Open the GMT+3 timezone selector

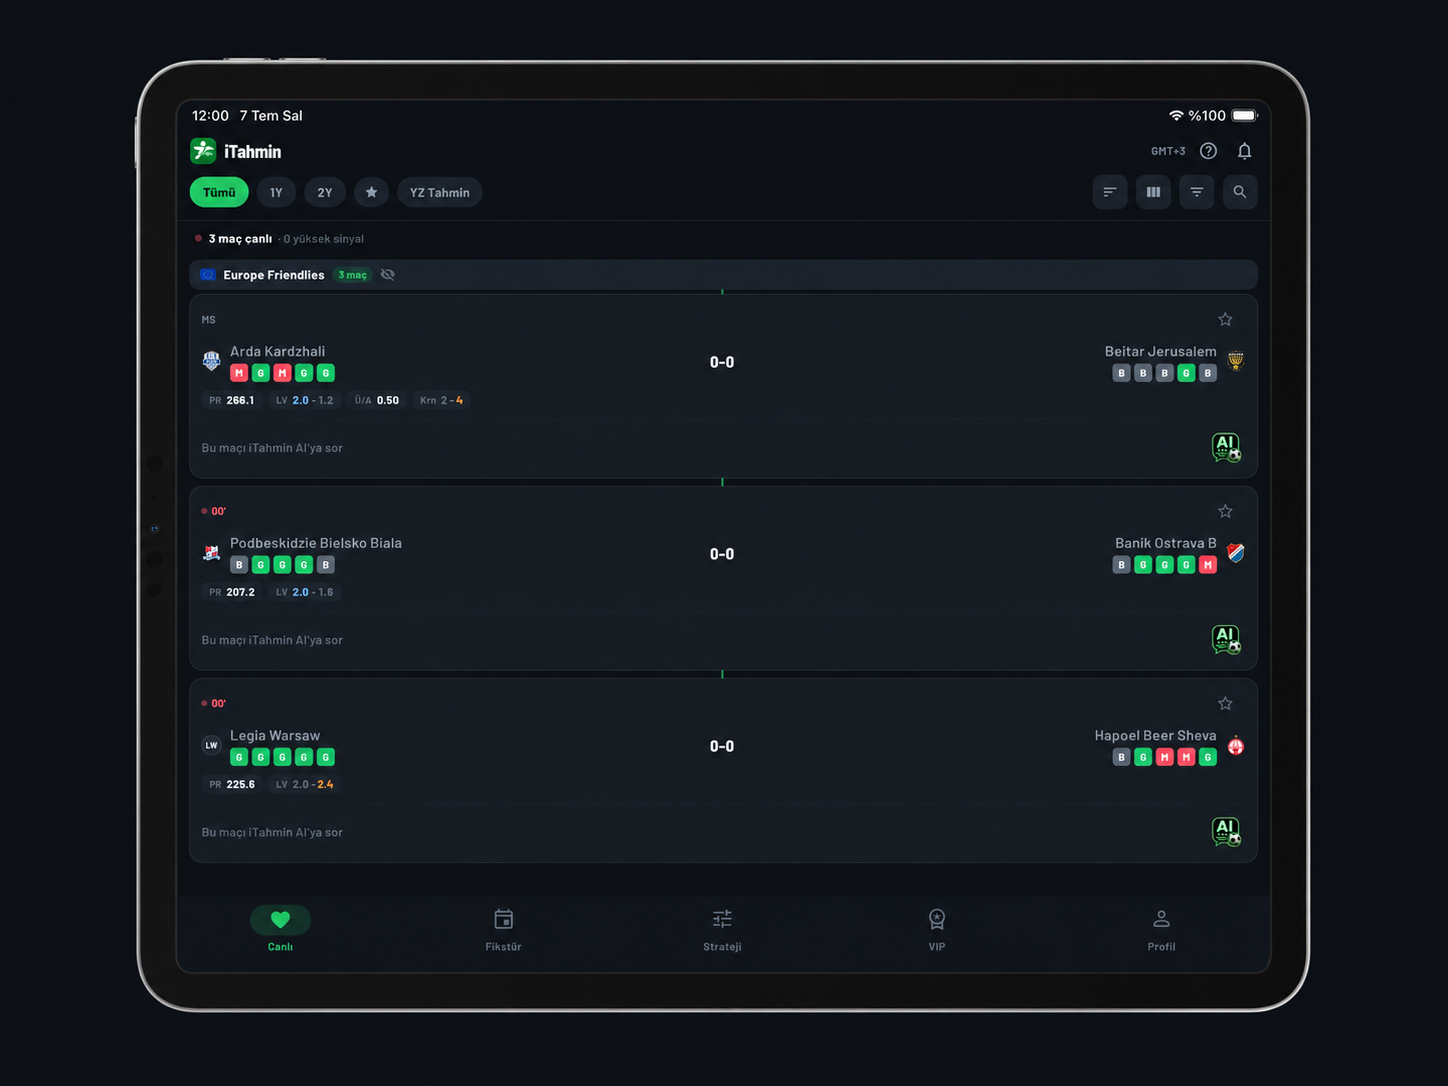[1168, 151]
